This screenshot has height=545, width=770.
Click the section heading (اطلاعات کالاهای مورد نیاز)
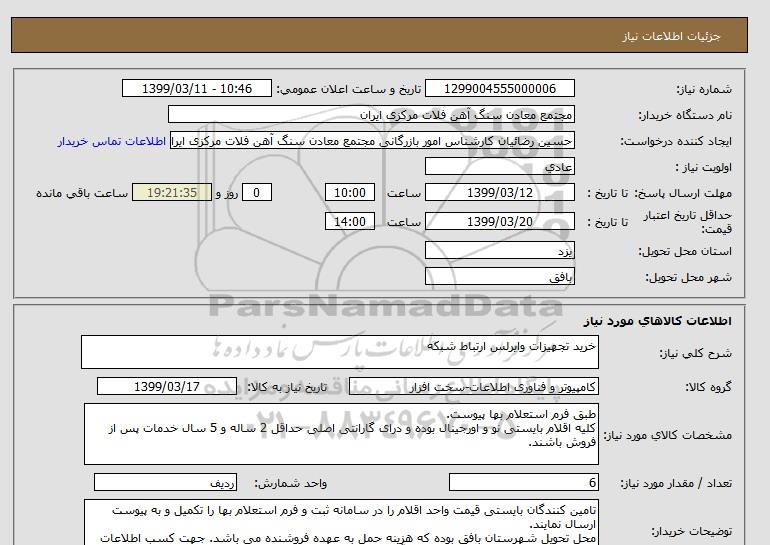click(x=658, y=321)
